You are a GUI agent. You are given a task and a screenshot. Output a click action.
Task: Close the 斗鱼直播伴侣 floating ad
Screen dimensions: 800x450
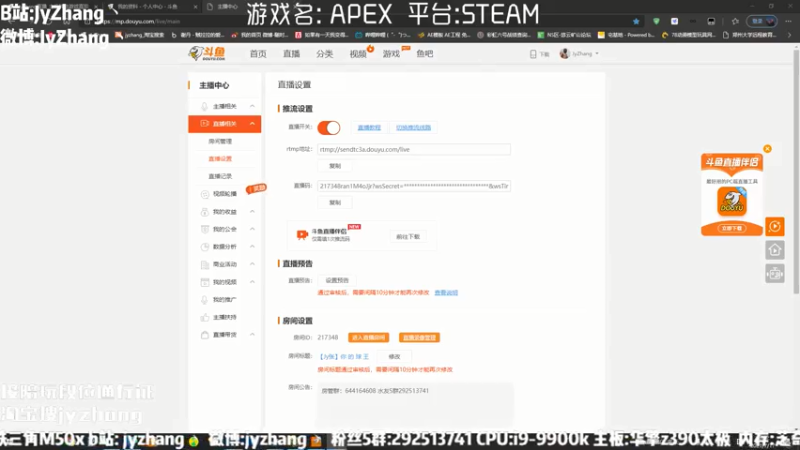tap(767, 149)
